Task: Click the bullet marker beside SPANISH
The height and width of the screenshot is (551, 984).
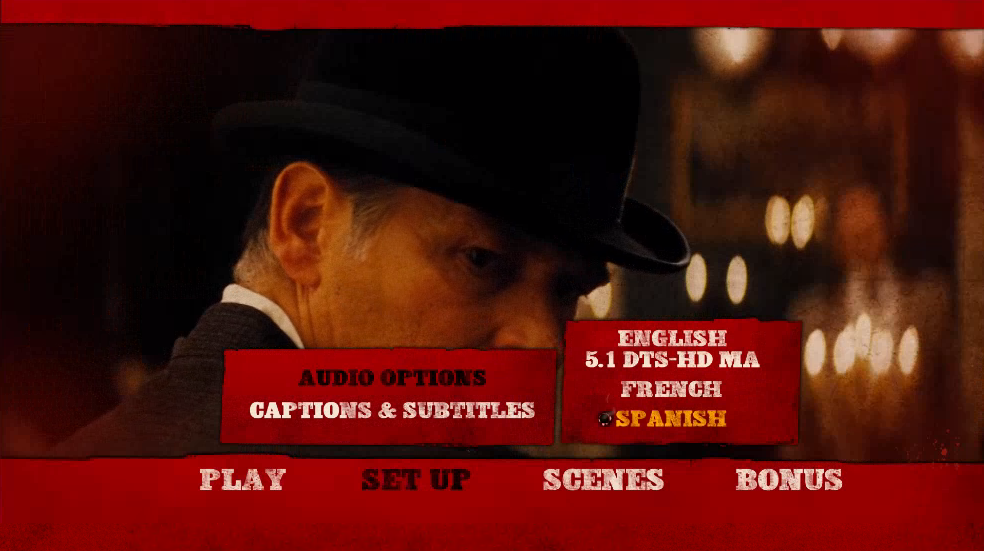Action: coord(605,419)
